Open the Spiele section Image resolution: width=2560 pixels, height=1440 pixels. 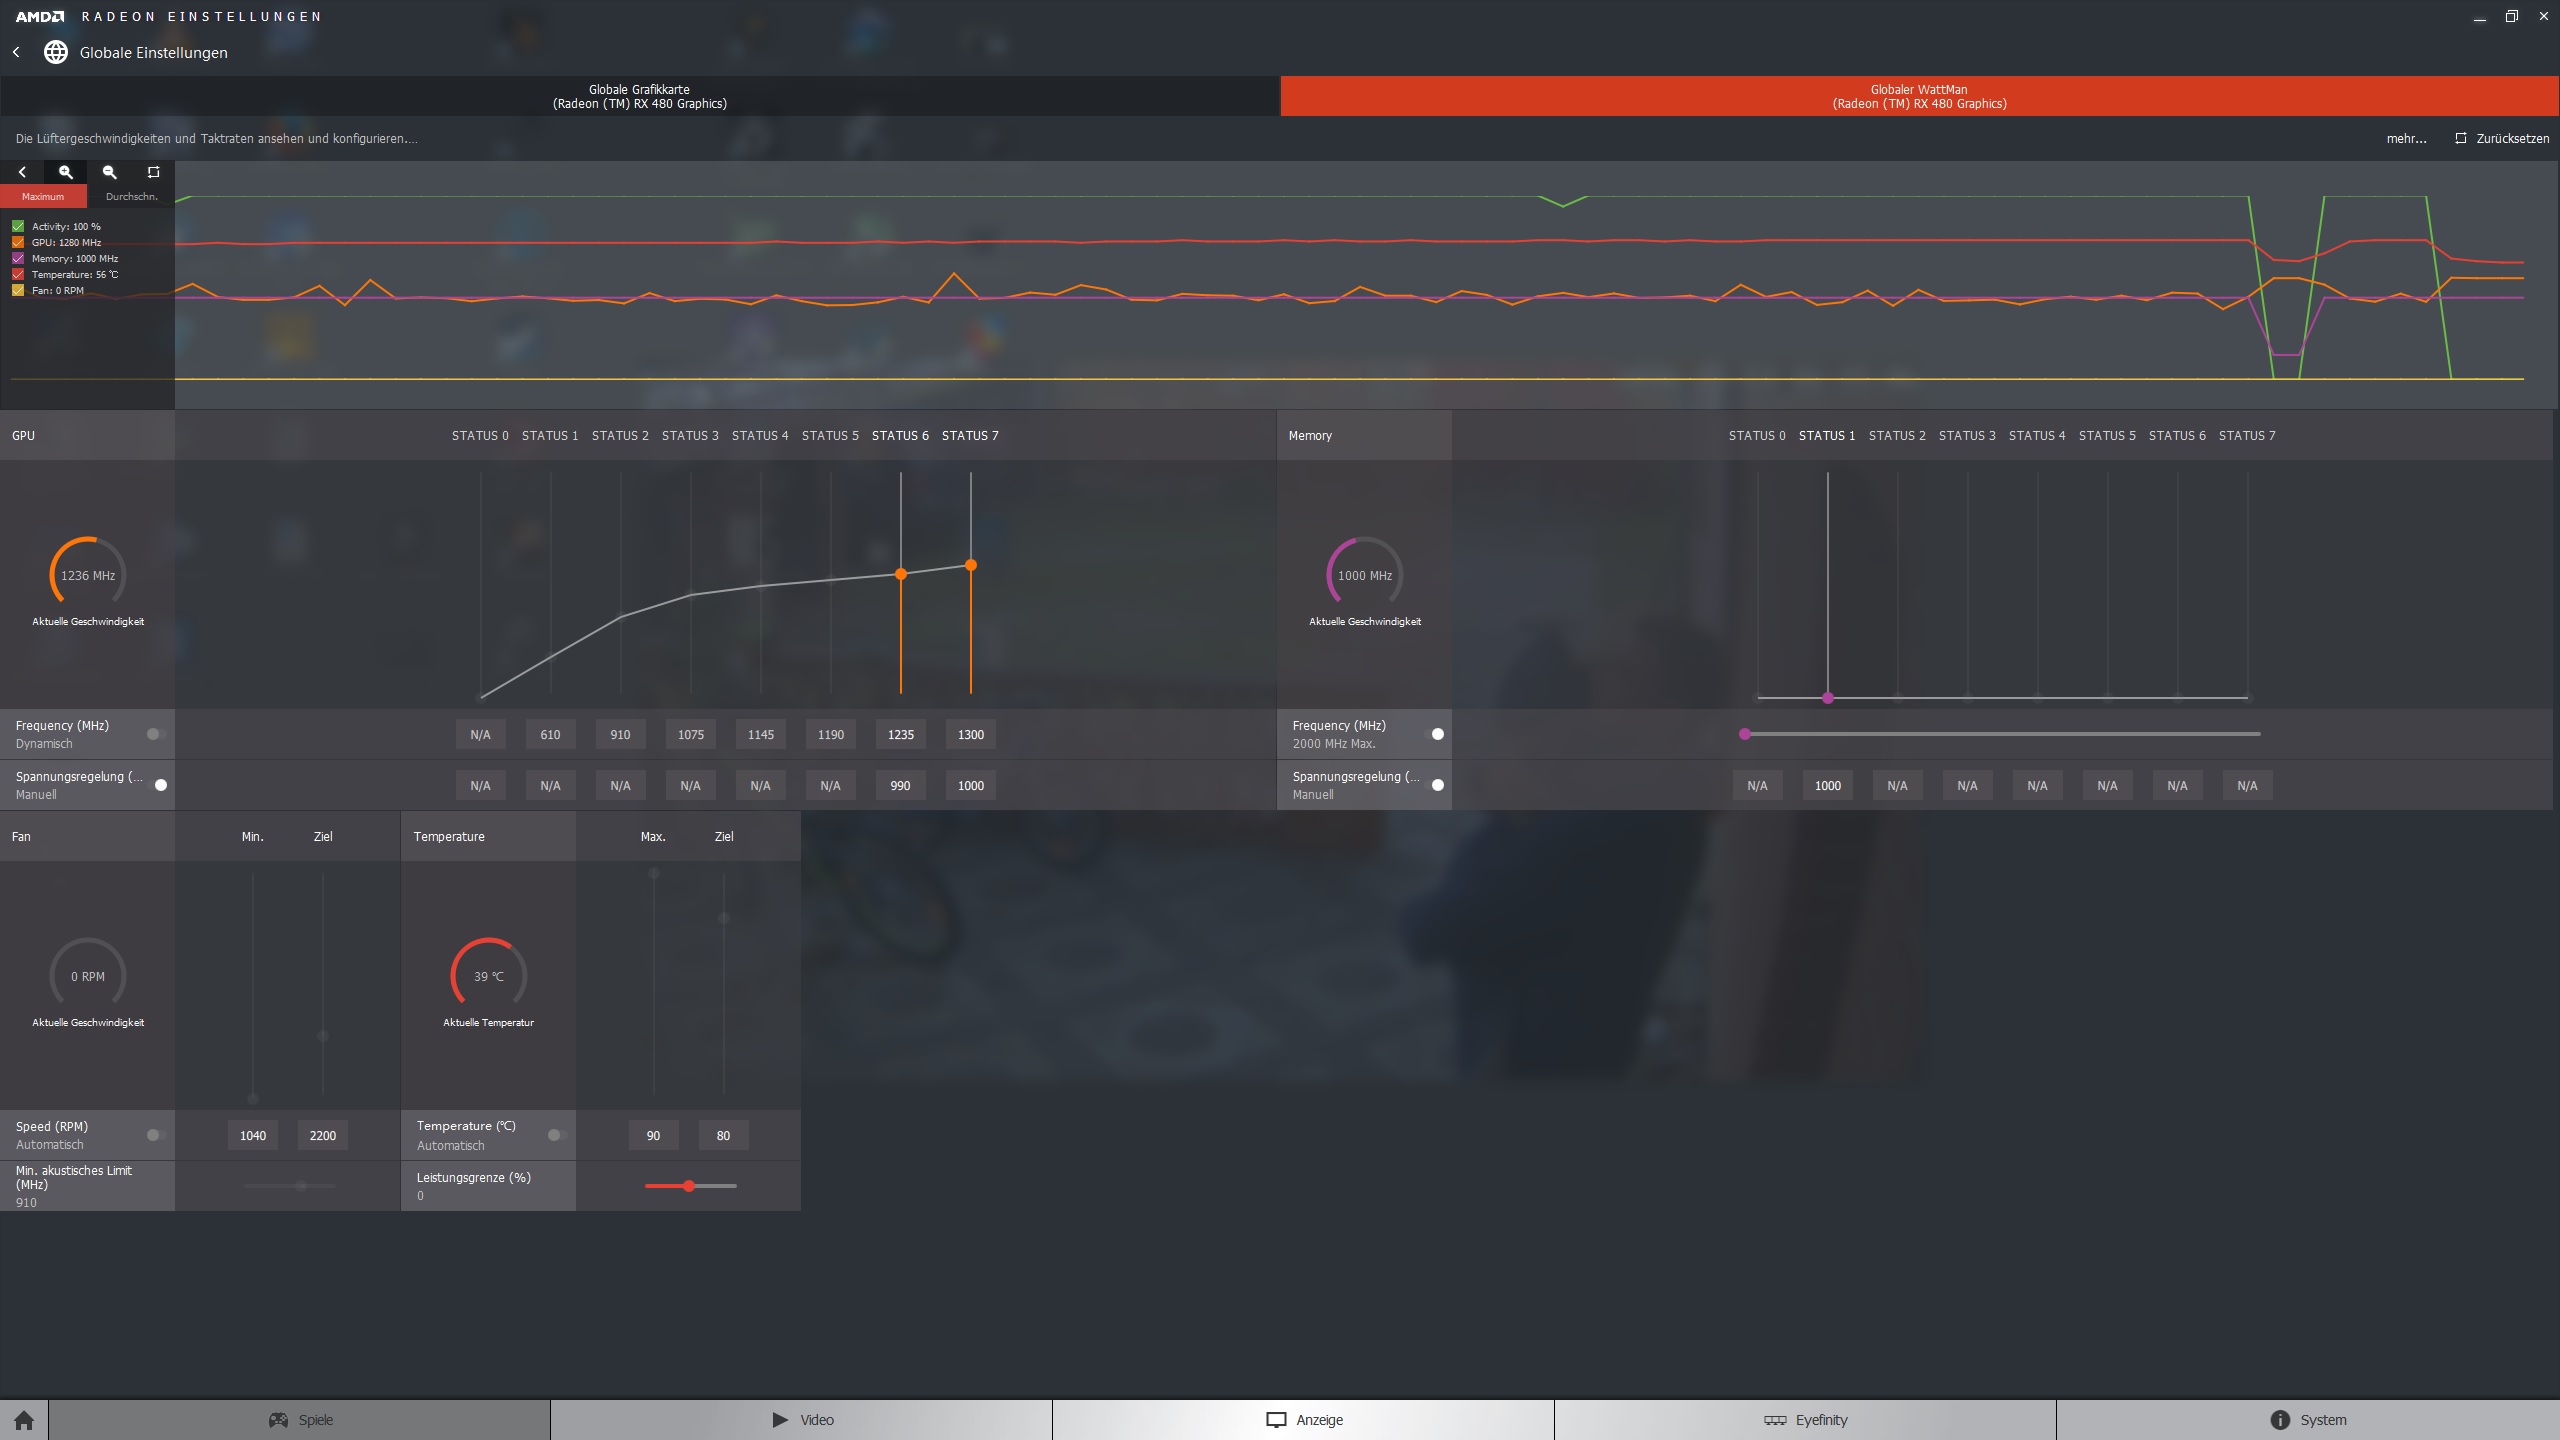click(300, 1420)
